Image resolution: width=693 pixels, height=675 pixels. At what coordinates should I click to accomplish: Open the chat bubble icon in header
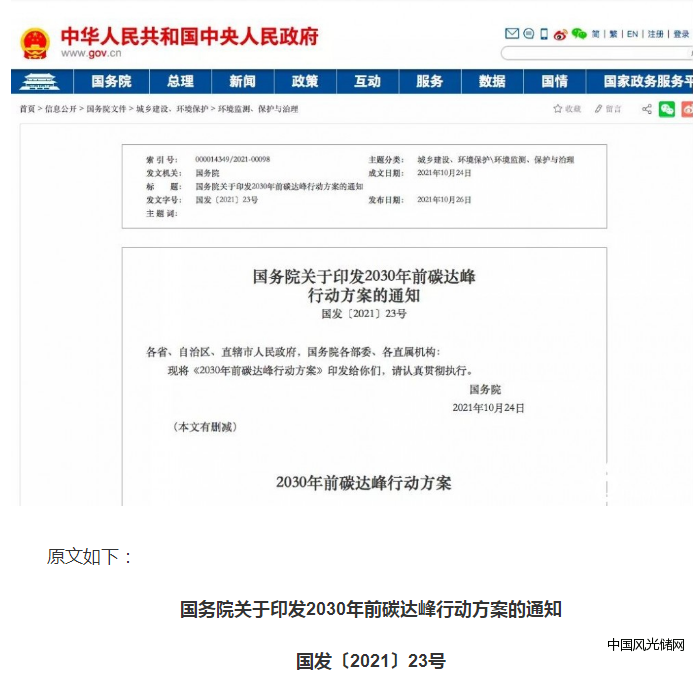[528, 34]
